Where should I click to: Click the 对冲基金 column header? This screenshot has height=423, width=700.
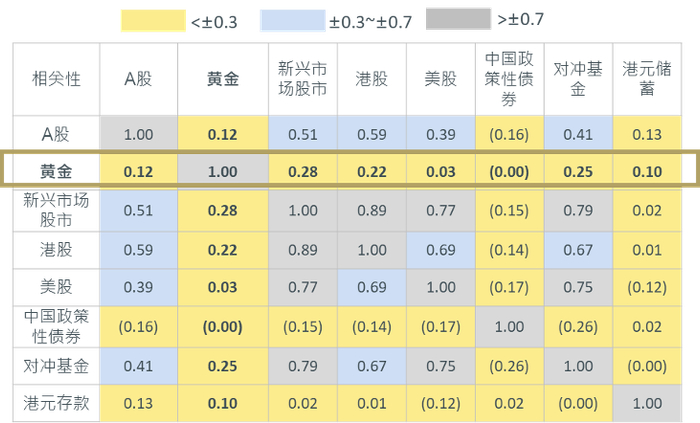click(x=578, y=78)
